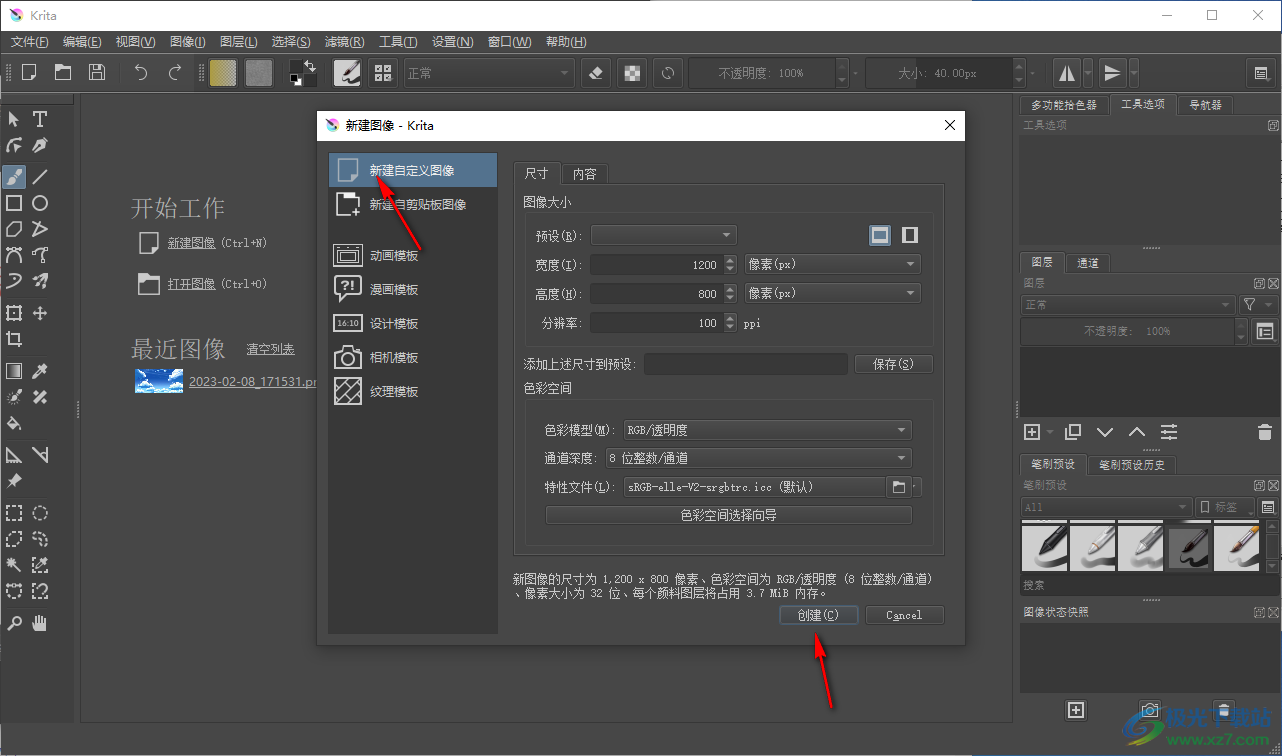Select the Pan hand tool
1282x756 pixels.
(40, 623)
